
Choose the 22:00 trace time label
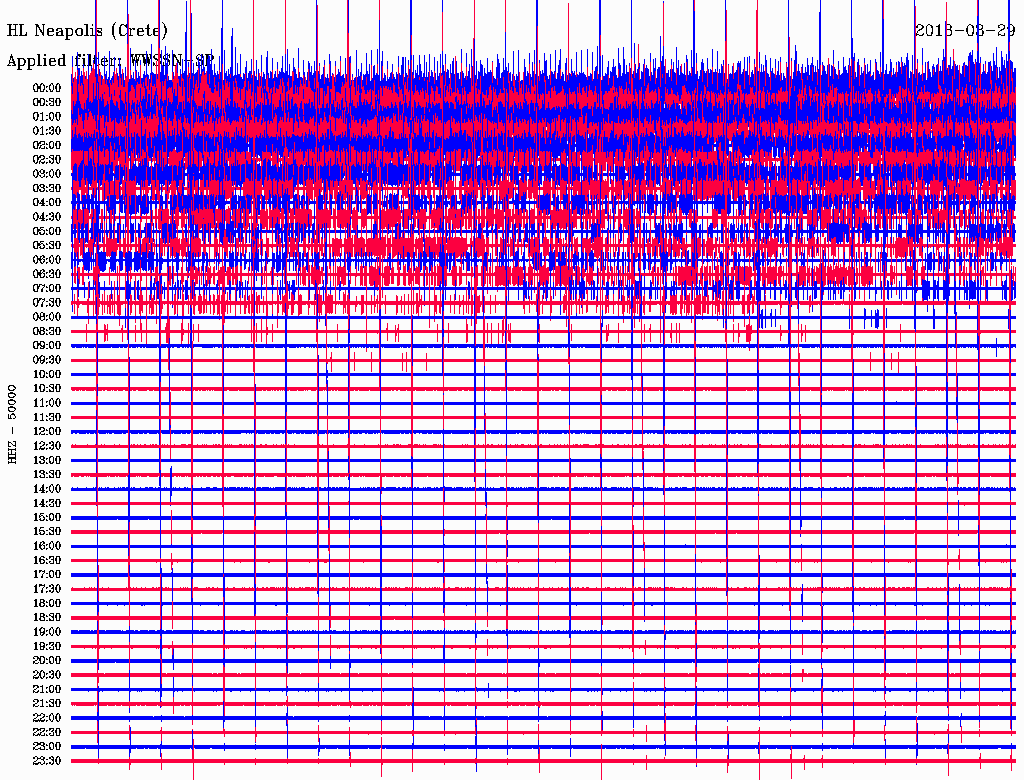click(47, 718)
